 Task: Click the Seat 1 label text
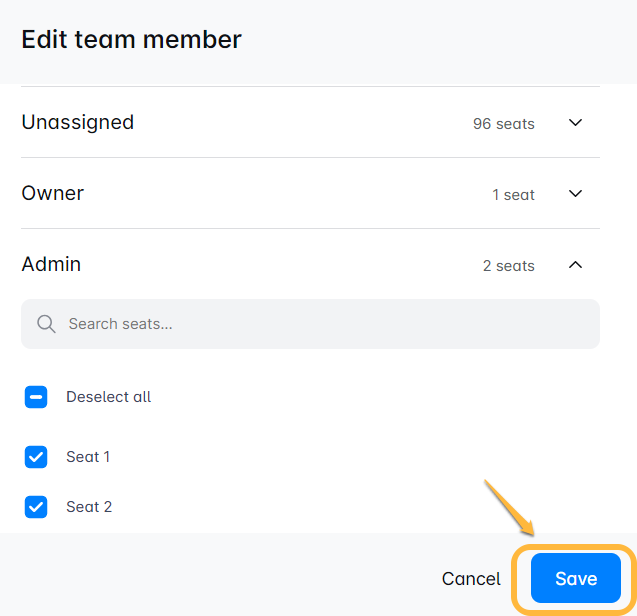tap(88, 457)
